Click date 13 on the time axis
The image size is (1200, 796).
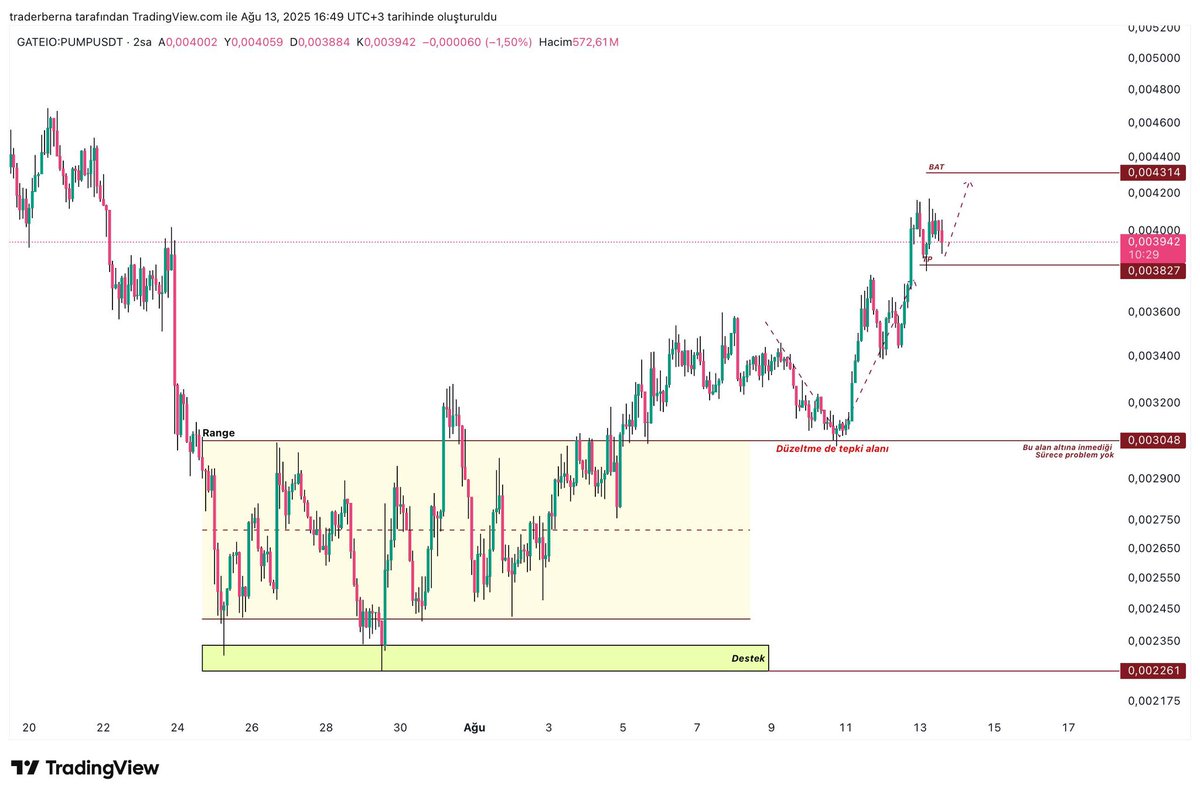click(x=920, y=728)
